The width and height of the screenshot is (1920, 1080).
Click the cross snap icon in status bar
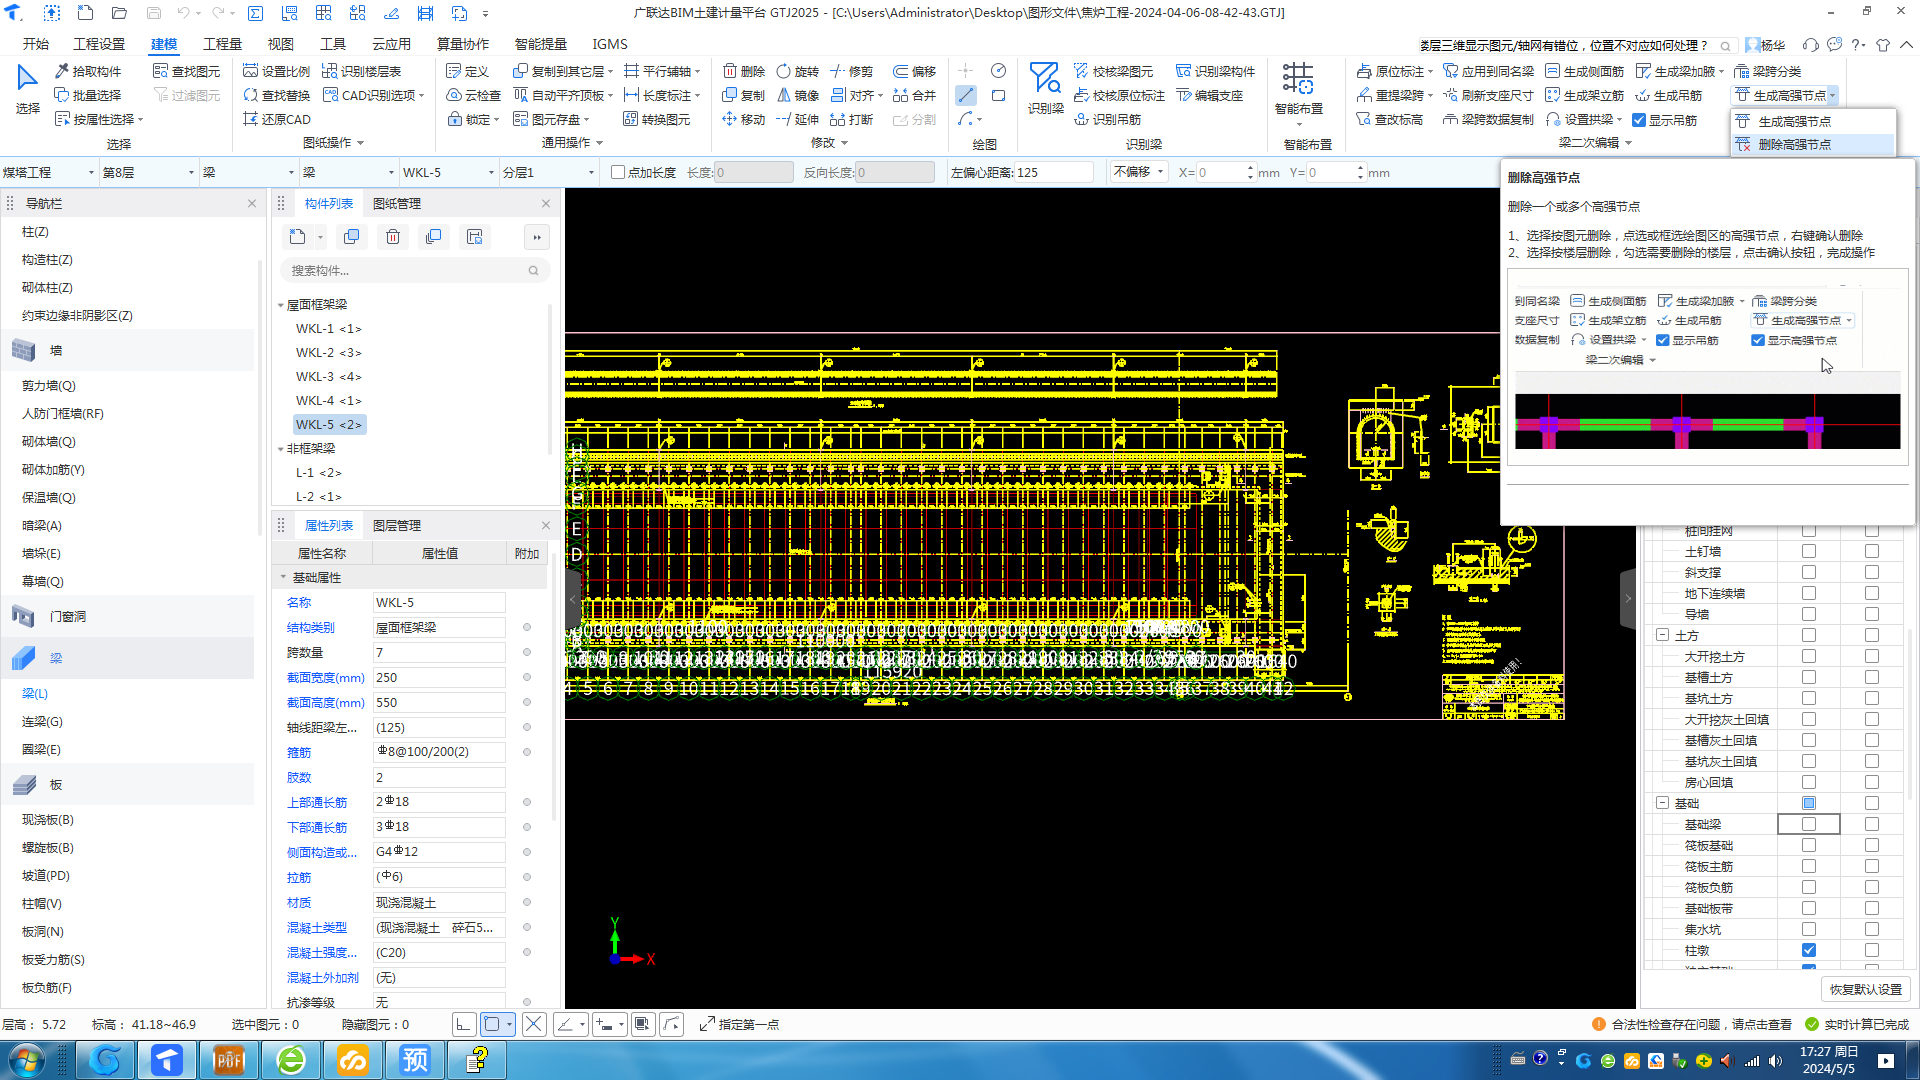(534, 1024)
